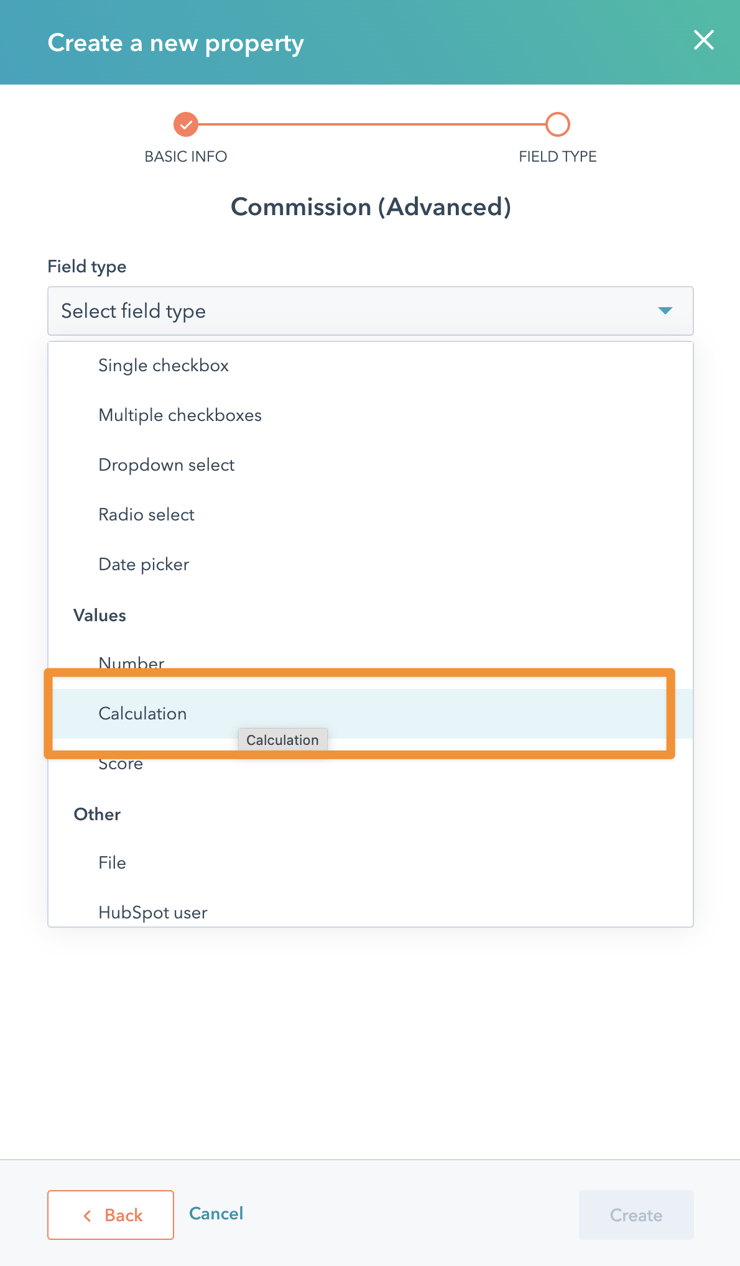Click the Back button
The image size is (740, 1266).
(110, 1215)
